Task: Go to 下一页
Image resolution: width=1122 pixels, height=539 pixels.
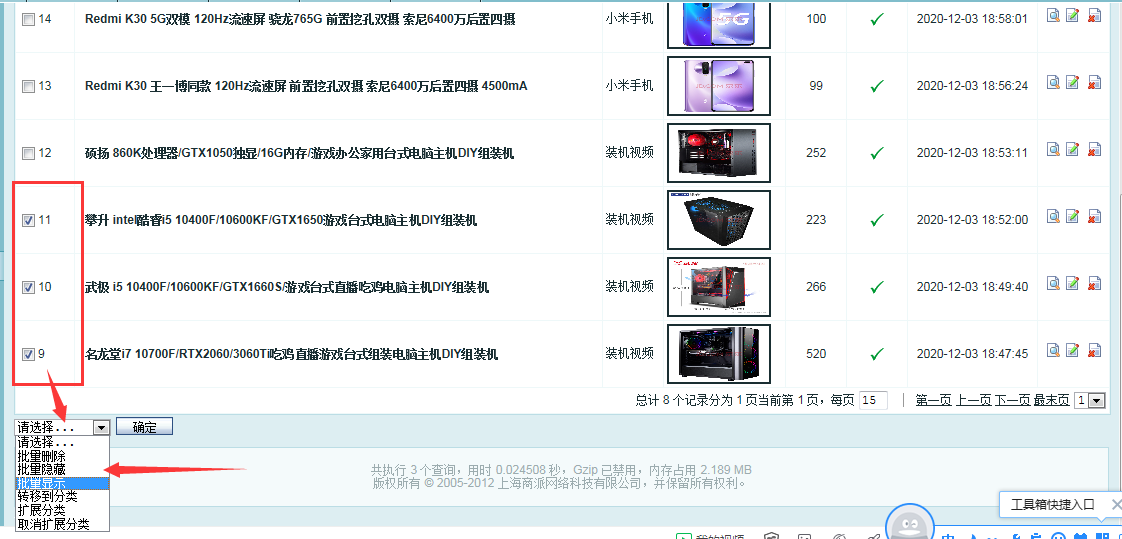Action: point(1012,401)
